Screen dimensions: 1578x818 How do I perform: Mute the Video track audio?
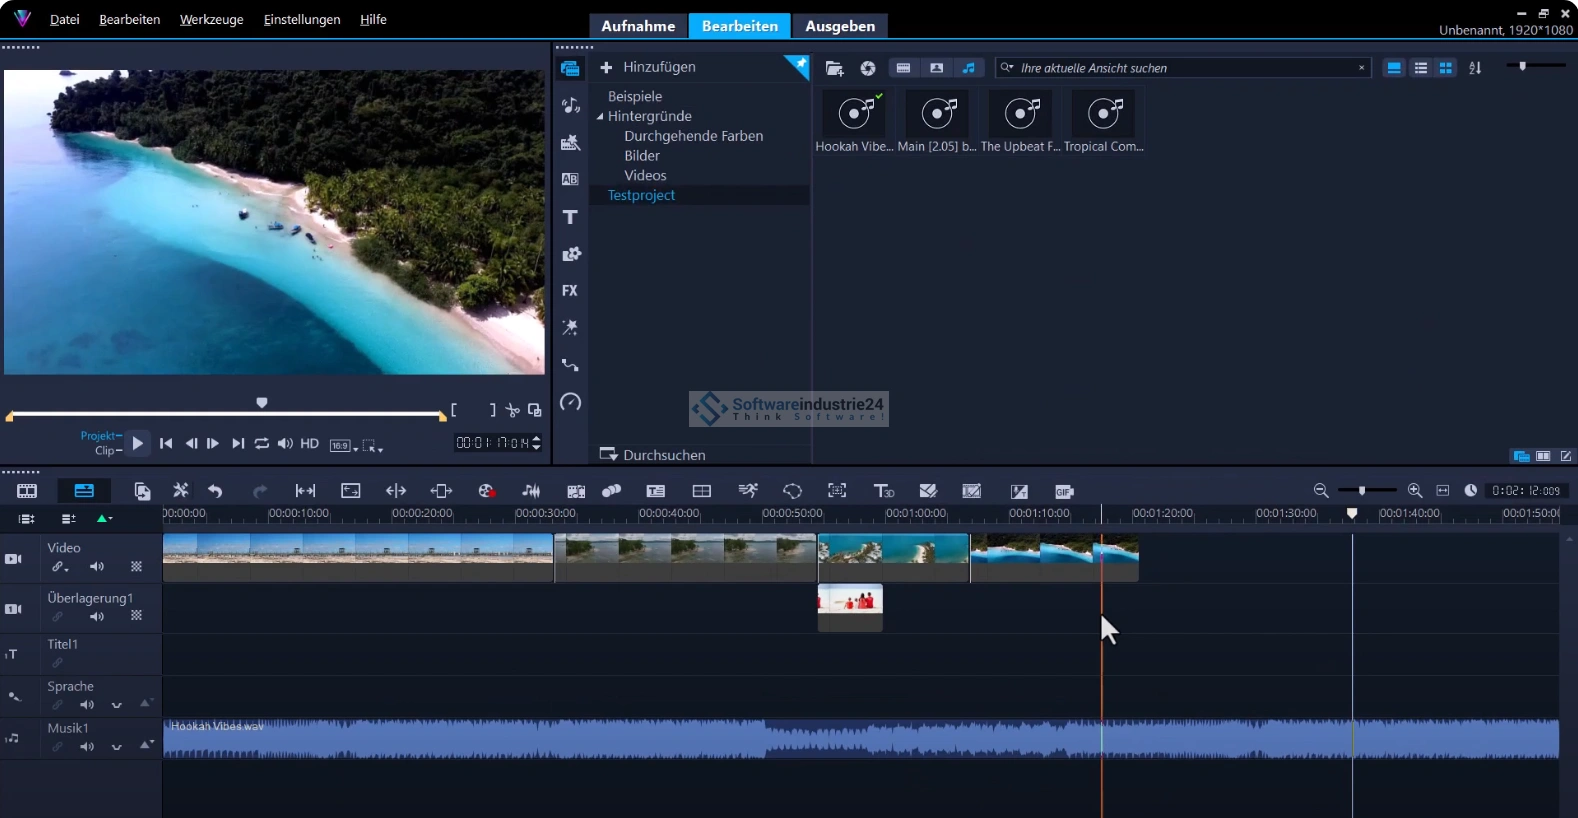97,567
